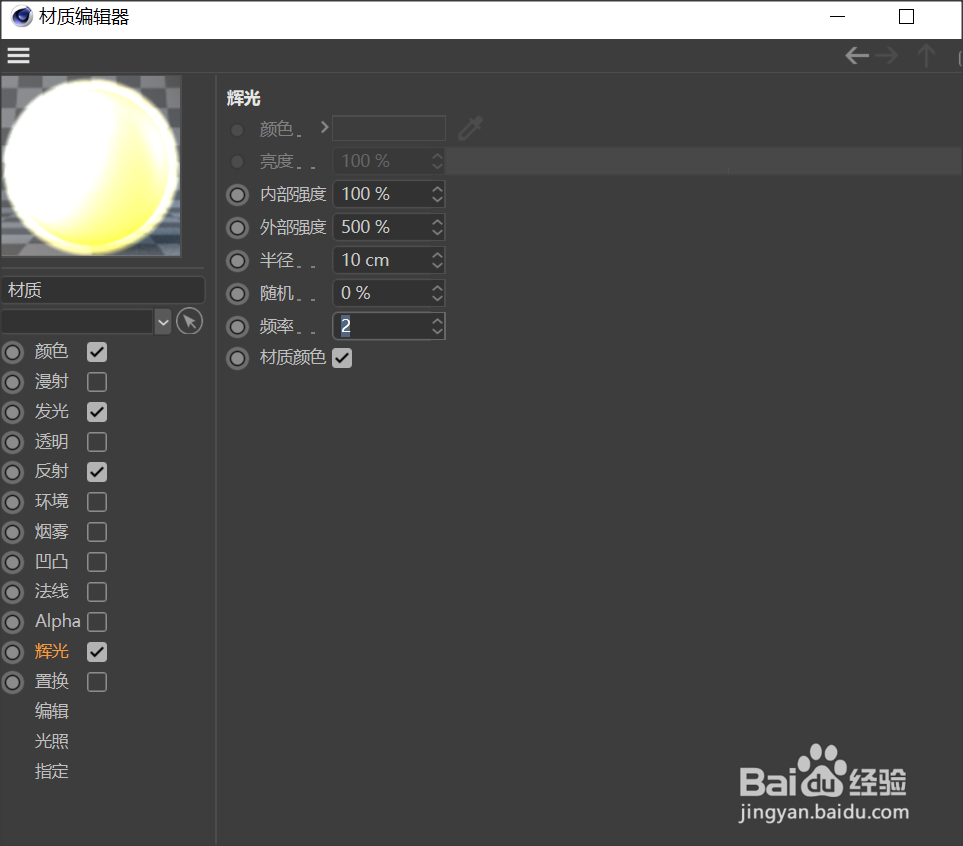Open the material name dropdown
The image size is (963, 846).
coord(163,321)
